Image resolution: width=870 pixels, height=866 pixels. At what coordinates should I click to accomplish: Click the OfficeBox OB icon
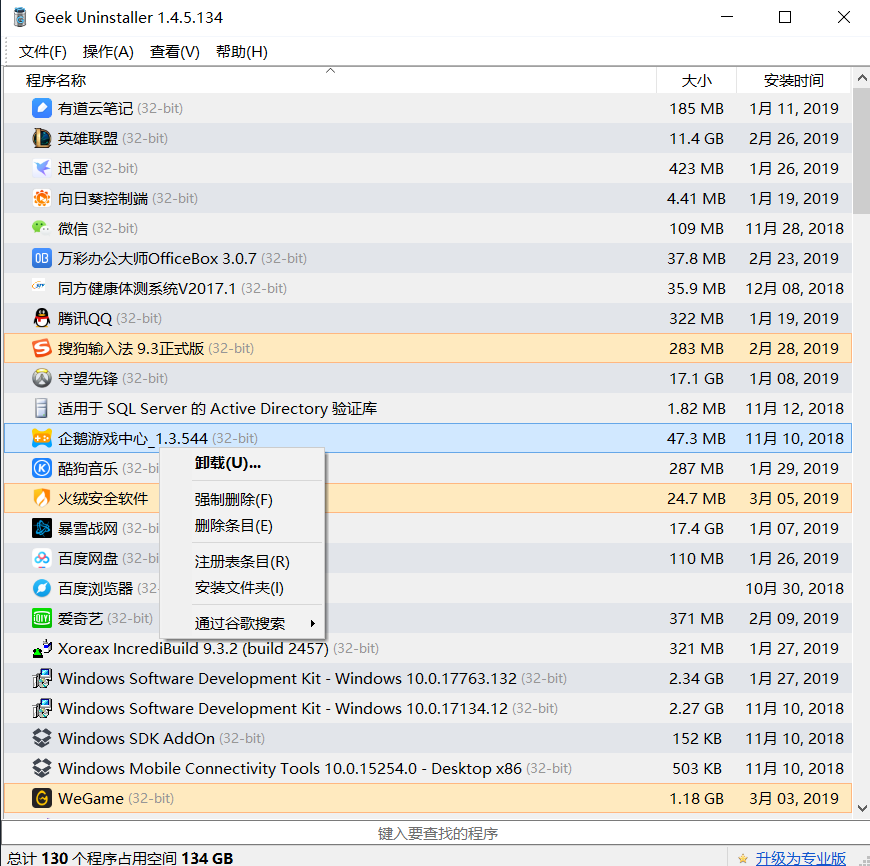tap(42, 258)
